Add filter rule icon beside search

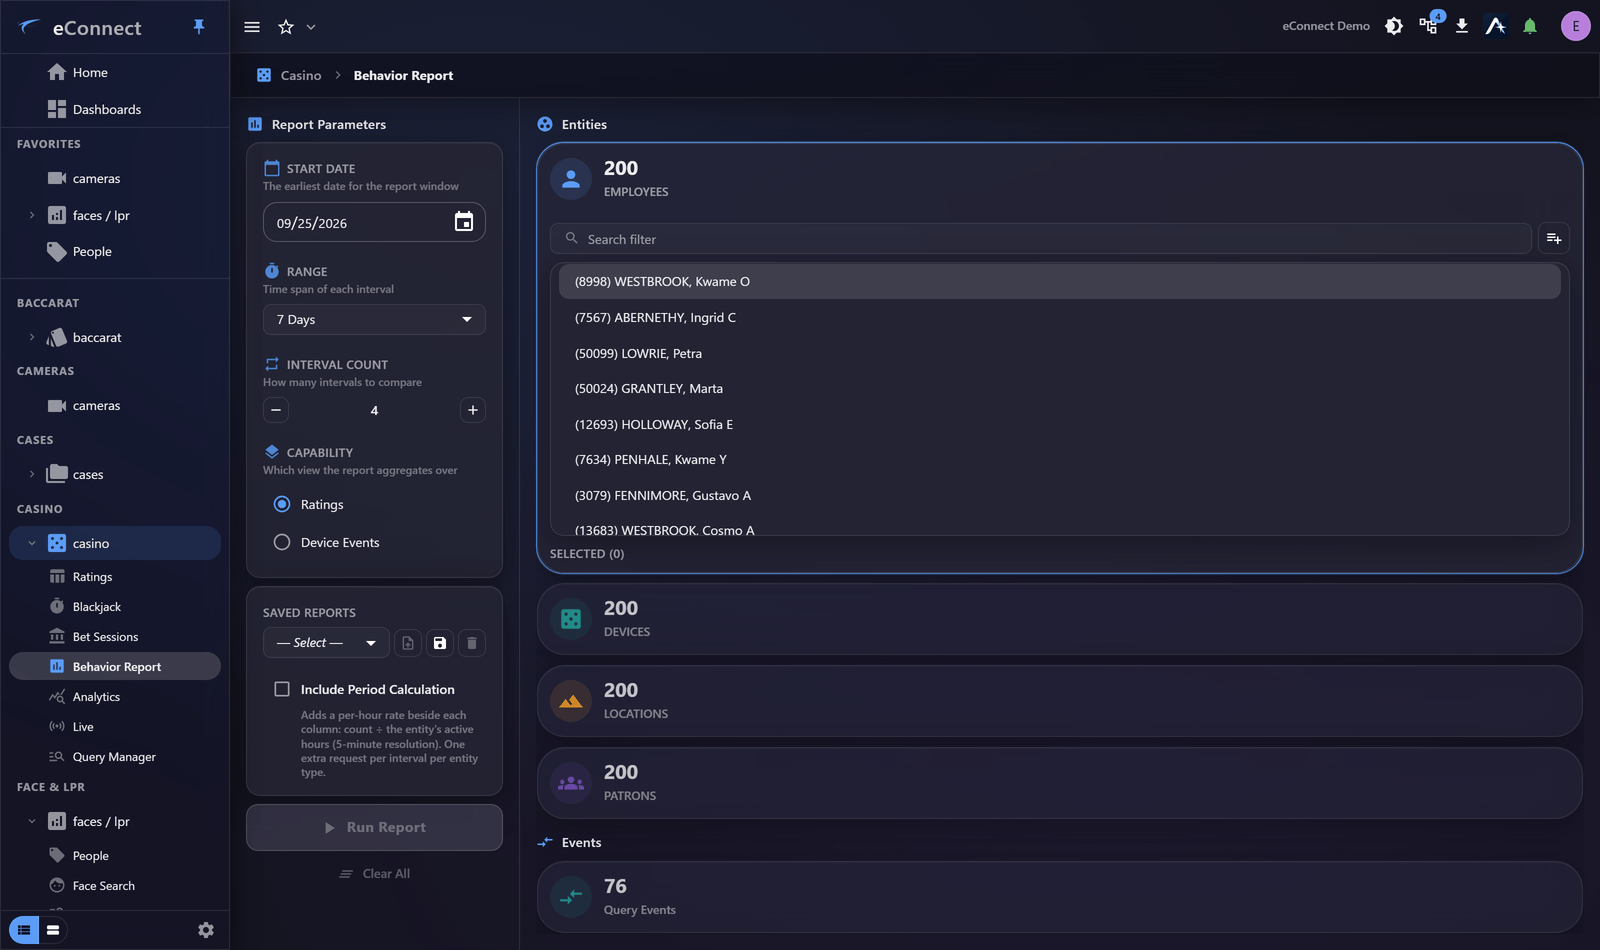pos(1554,238)
